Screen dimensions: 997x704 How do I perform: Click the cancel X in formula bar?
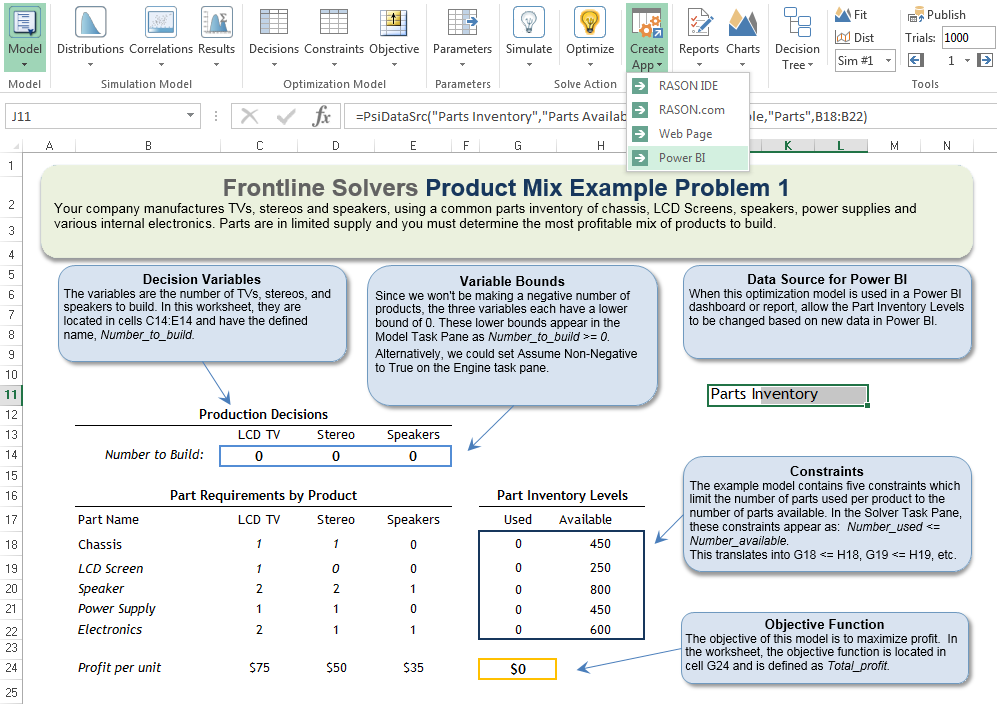tap(250, 116)
